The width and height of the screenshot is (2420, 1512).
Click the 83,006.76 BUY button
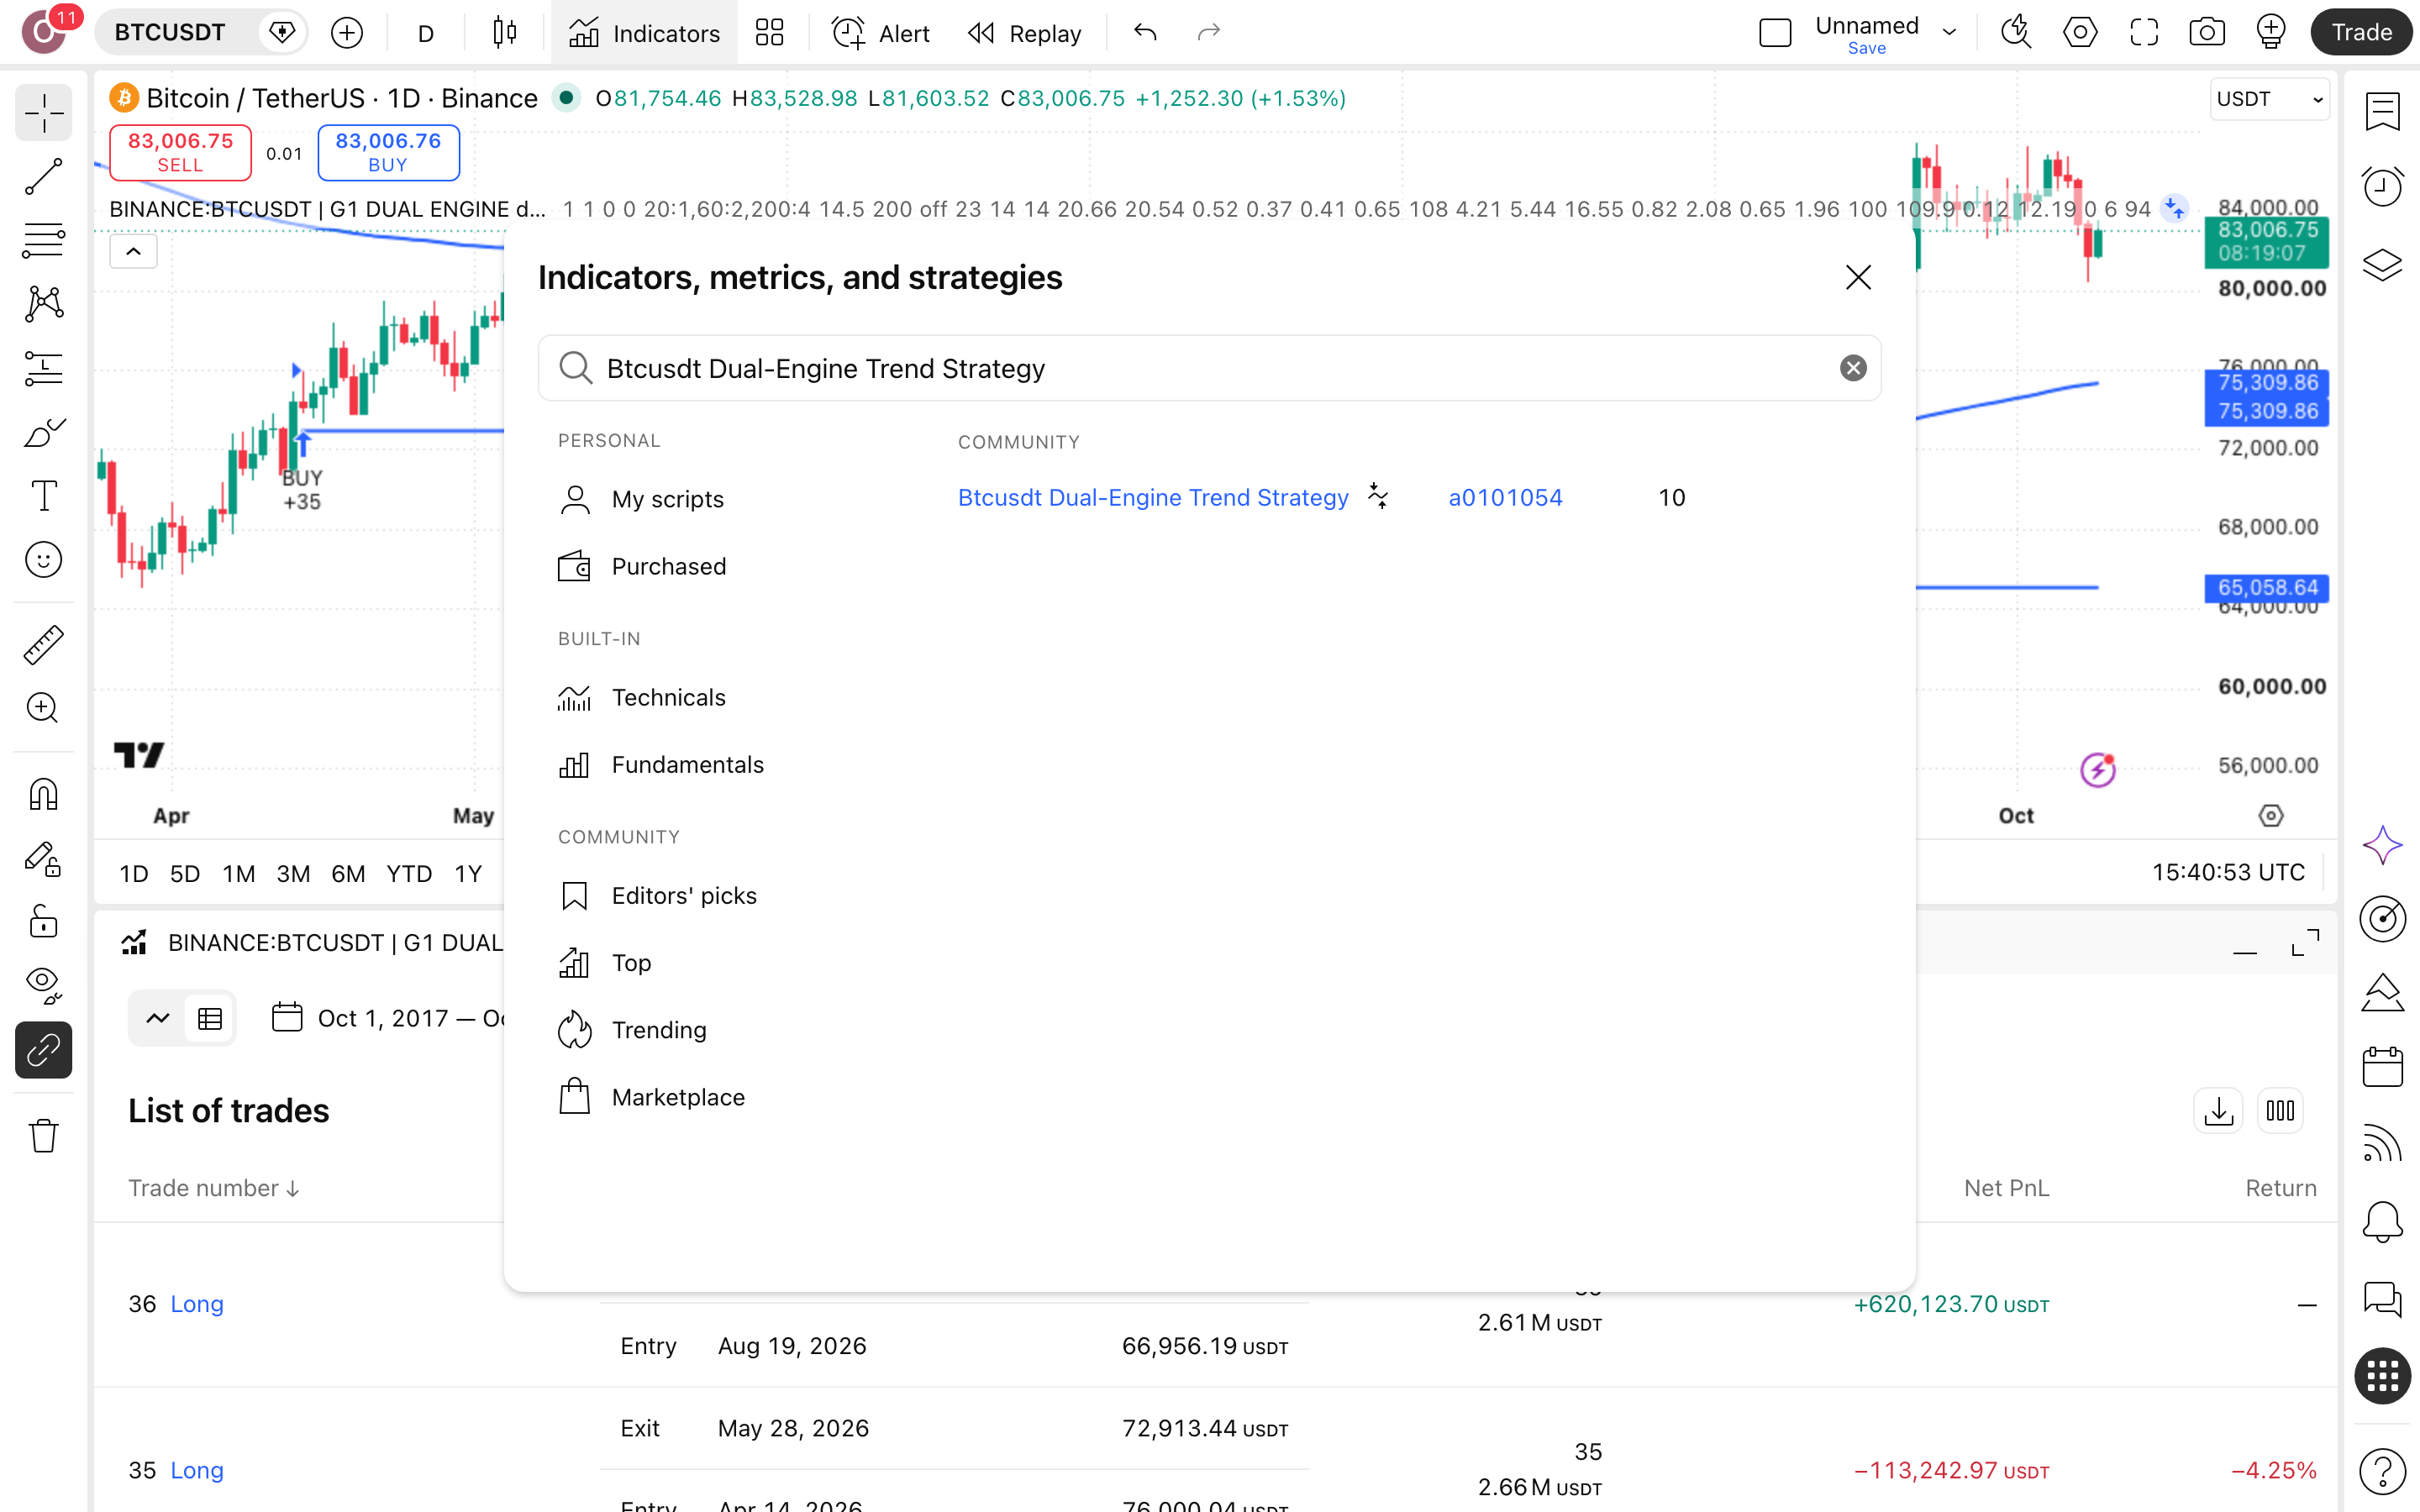coord(388,152)
